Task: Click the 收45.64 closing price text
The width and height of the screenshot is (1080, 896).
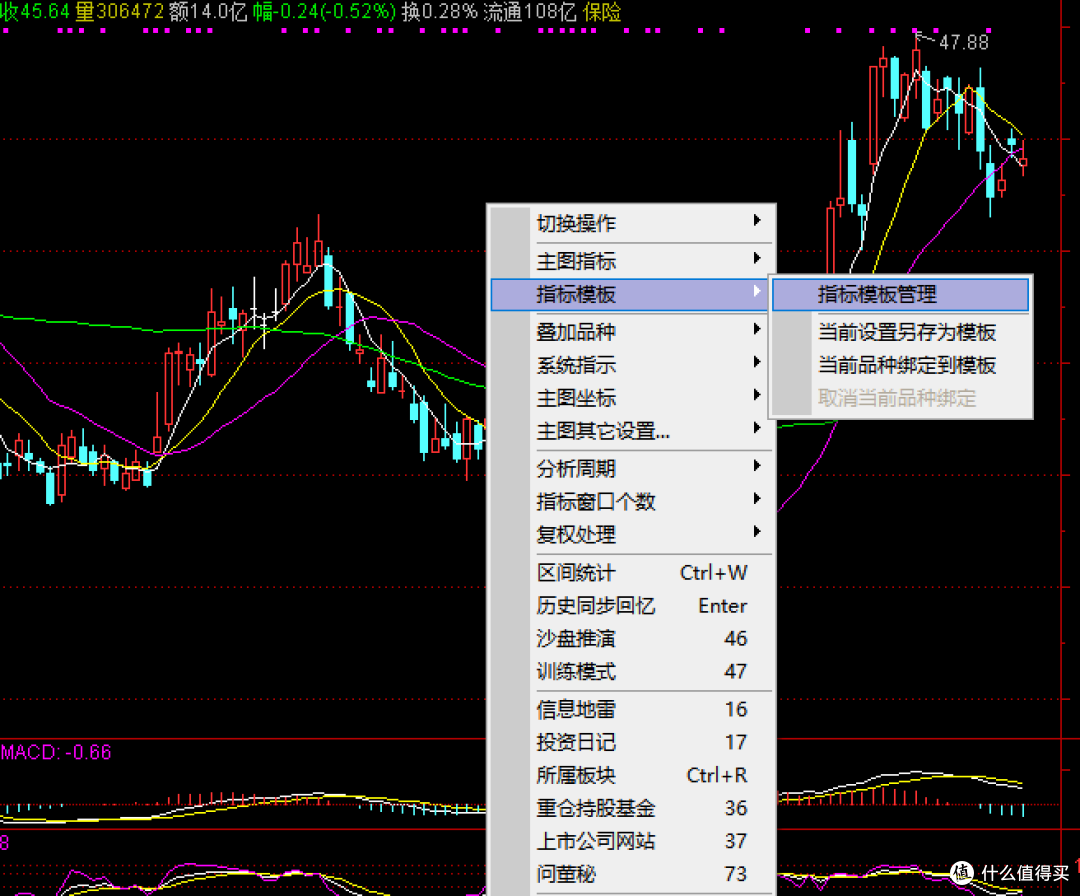Action: click(x=34, y=12)
